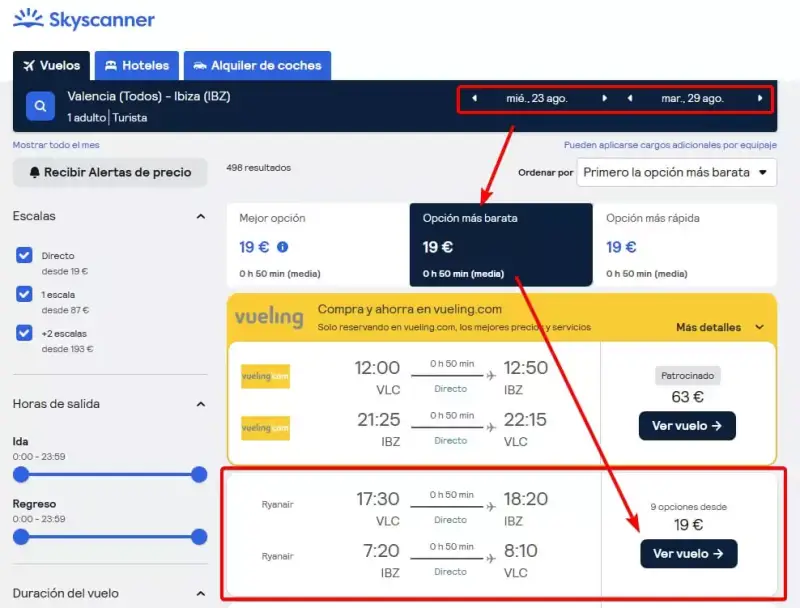Screen dimensions: 800x608
Task: Open the additional baggage charges link
Action: tap(670, 145)
